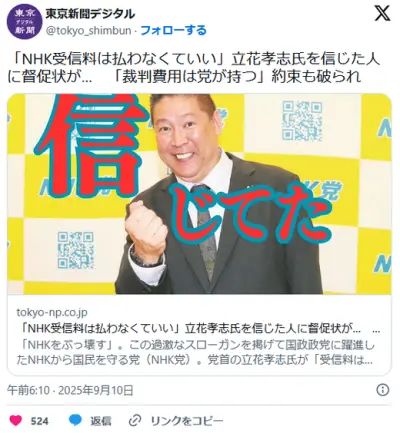Open the tweet text about NHK受信料

pyautogui.click(x=194, y=68)
